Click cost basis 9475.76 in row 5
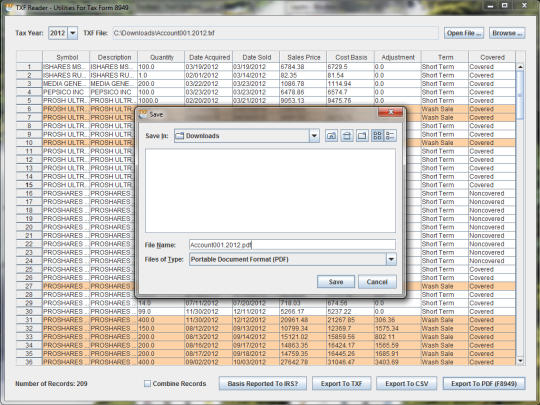This screenshot has height=405, width=540. [x=351, y=101]
